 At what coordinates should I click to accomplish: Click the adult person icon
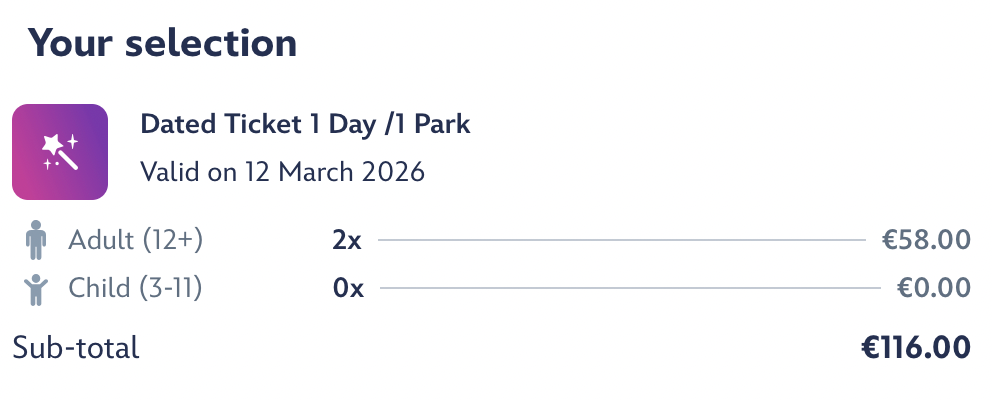point(34,241)
